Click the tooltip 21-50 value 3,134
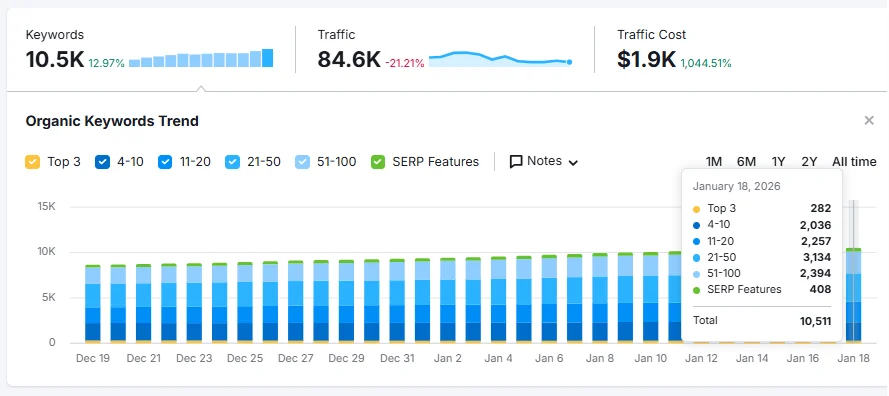The width and height of the screenshot is (889, 396). 816,257
